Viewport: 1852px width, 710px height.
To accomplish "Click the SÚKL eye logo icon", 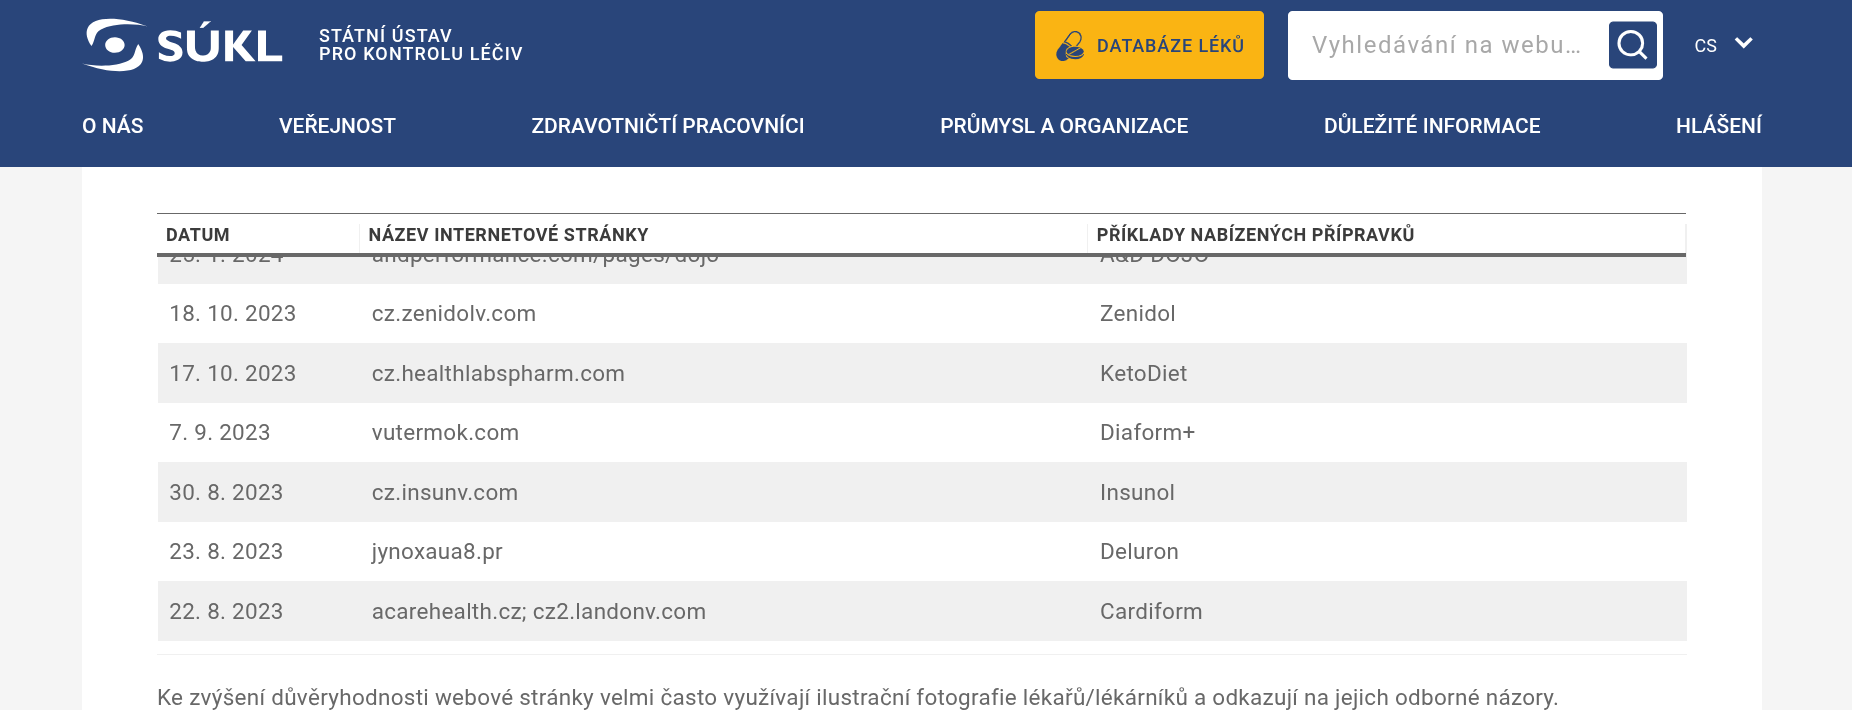I will [x=114, y=45].
